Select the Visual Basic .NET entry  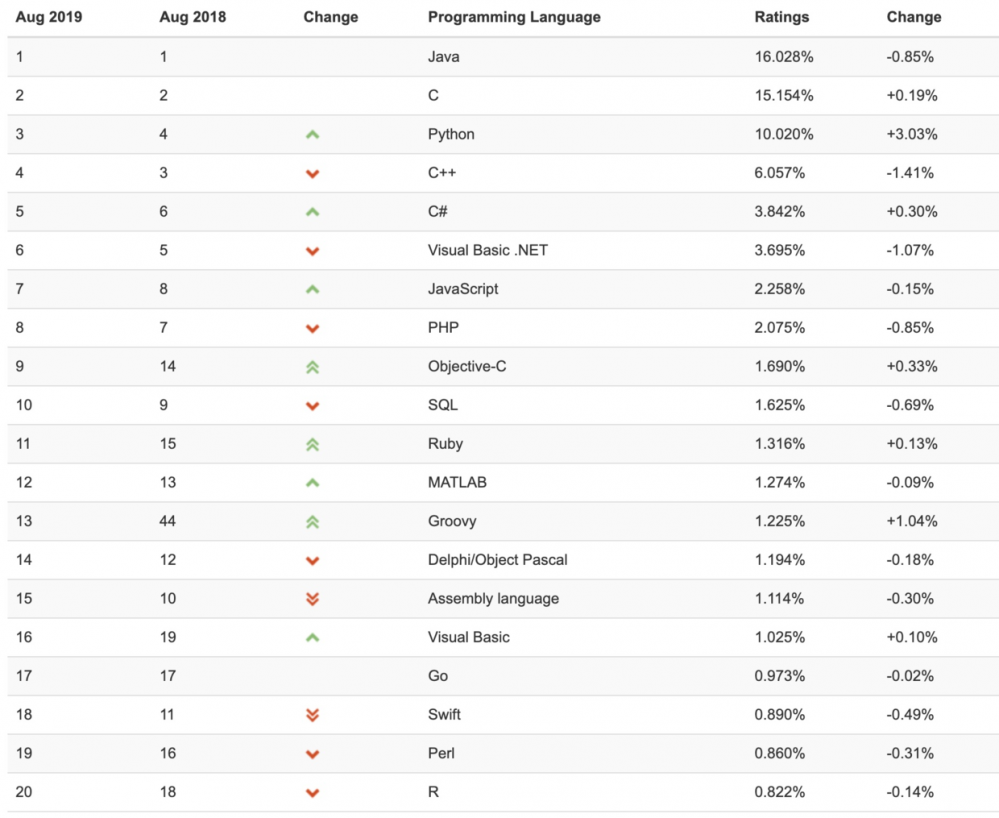click(x=488, y=250)
